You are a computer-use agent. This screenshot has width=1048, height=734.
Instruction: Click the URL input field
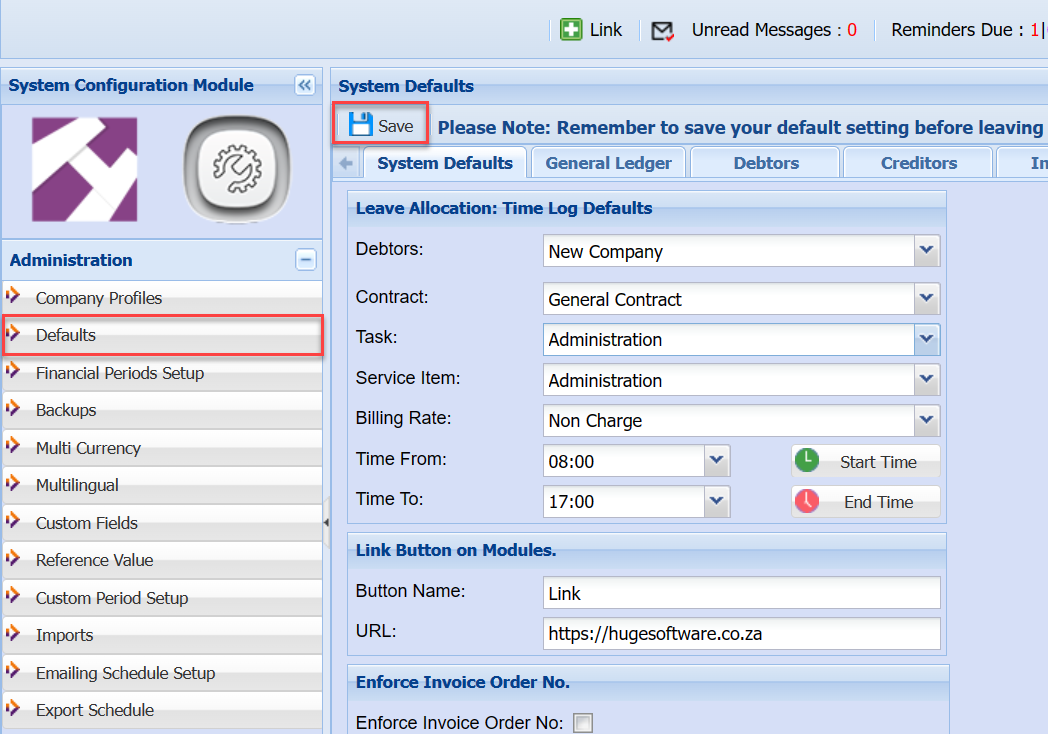point(741,633)
